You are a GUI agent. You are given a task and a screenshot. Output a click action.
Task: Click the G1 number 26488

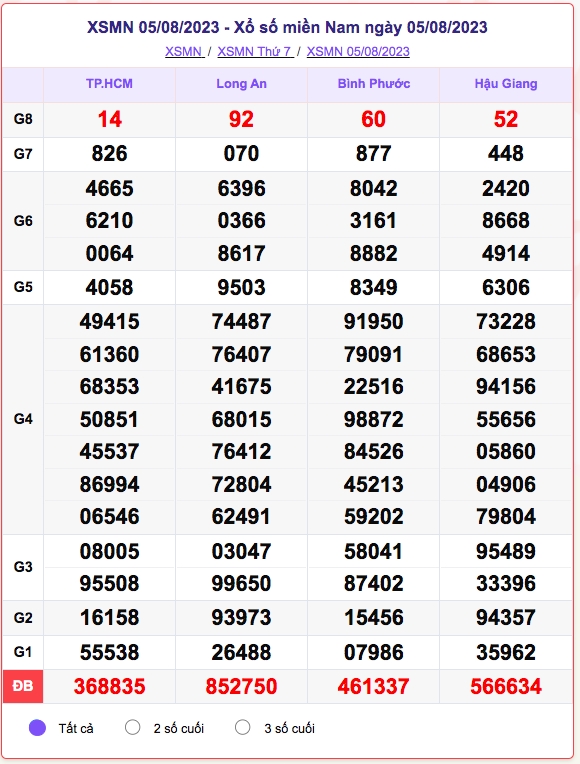[x=241, y=652]
